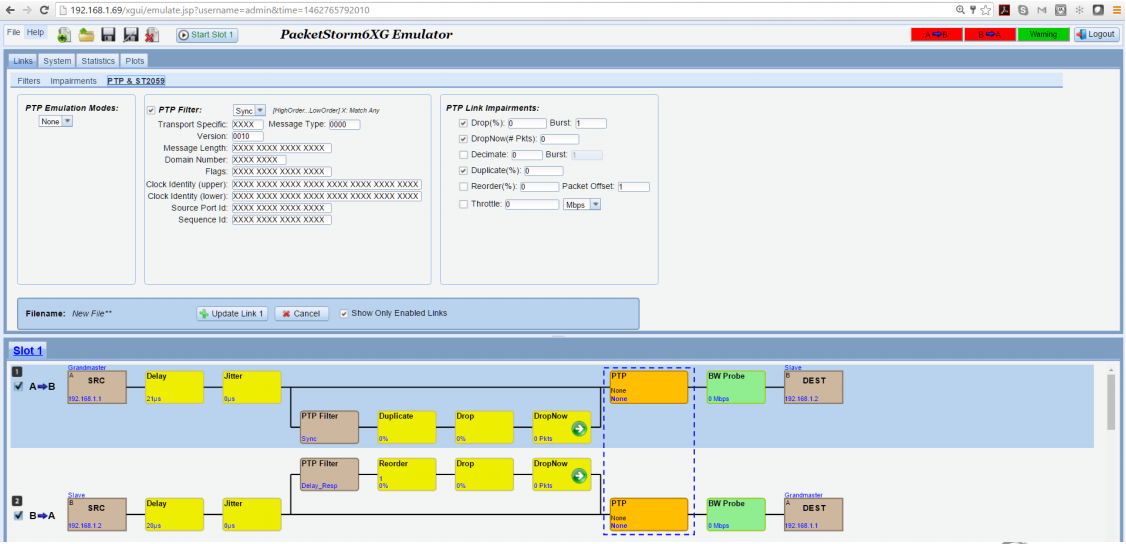Click the Delete file icon with red X
1126x544 pixels.
click(152, 35)
